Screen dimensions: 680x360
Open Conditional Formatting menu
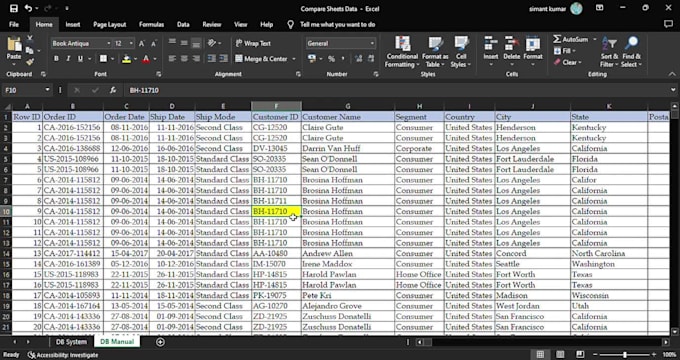pos(402,52)
